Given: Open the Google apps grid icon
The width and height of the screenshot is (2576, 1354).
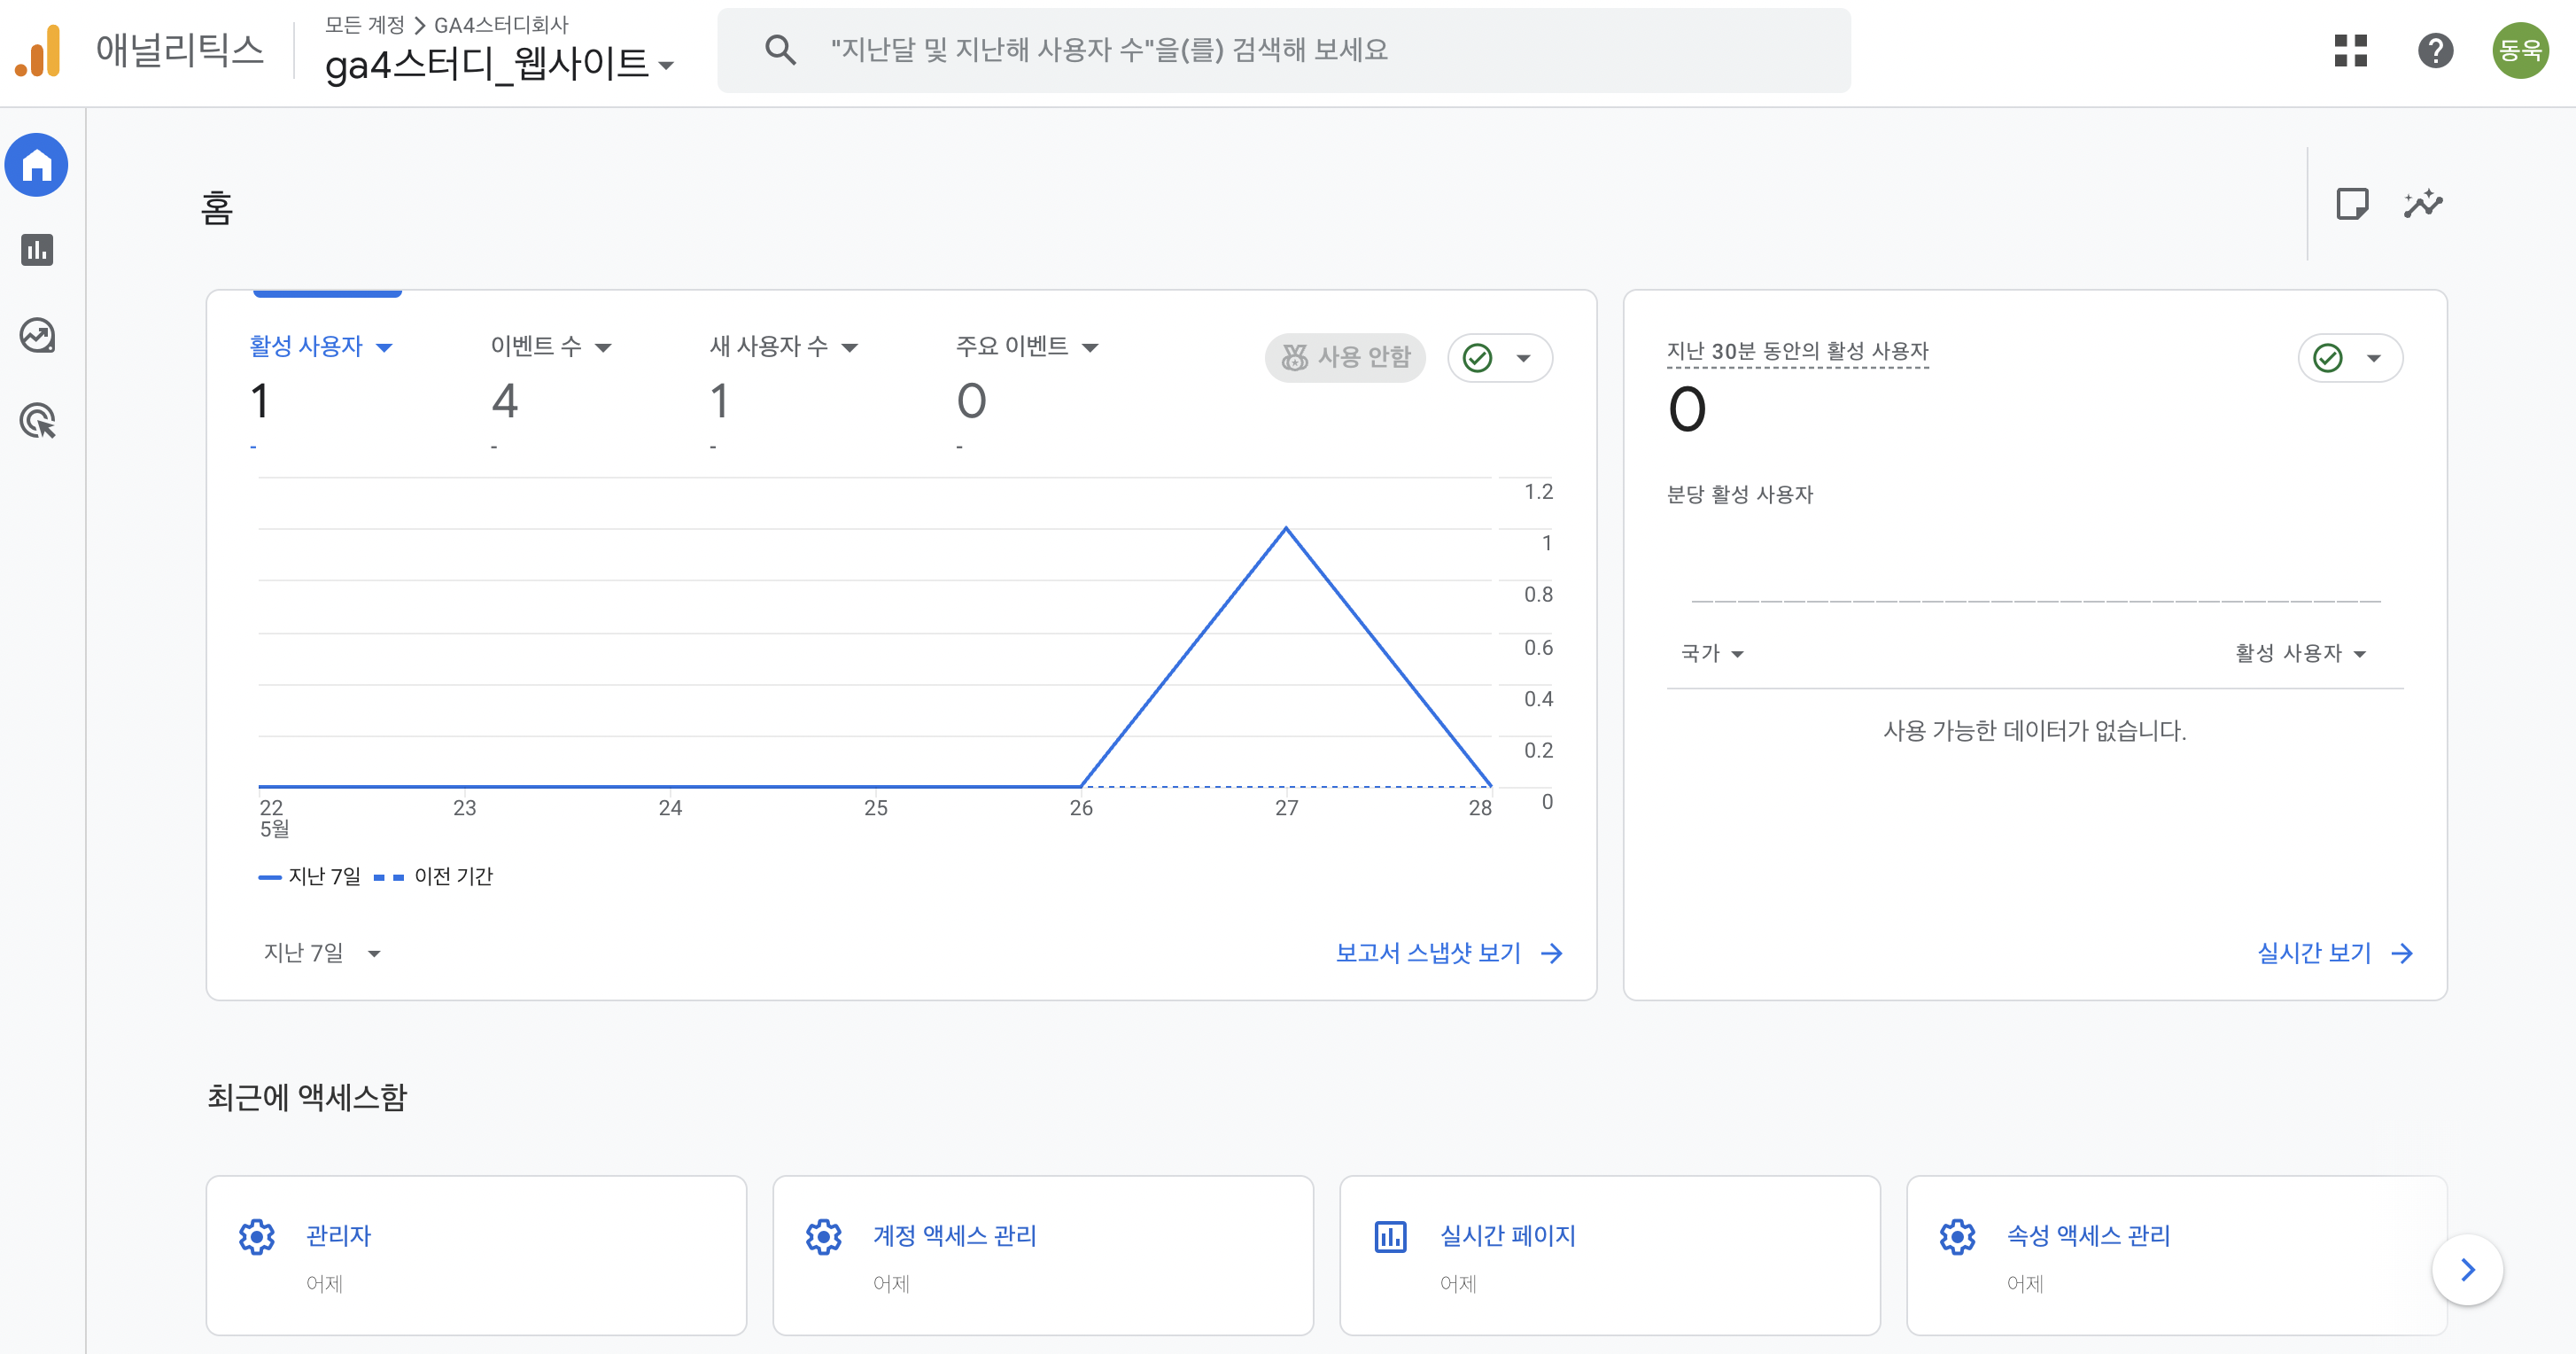Looking at the screenshot, I should (2350, 50).
